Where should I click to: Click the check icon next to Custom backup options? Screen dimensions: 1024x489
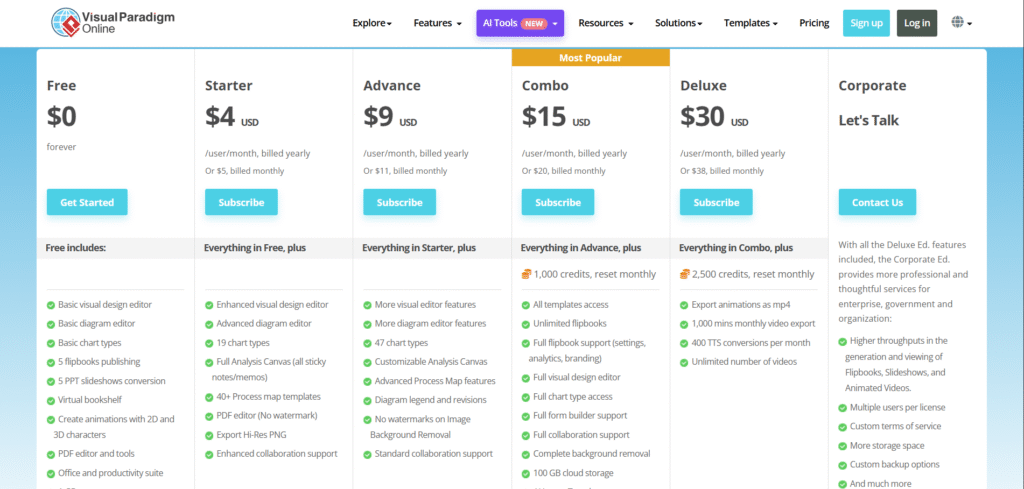(x=842, y=465)
